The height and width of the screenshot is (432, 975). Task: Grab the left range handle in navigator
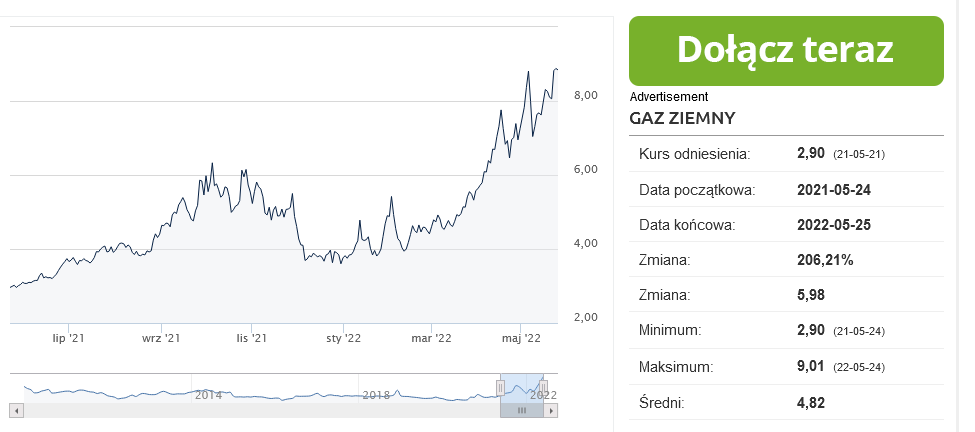(x=501, y=386)
